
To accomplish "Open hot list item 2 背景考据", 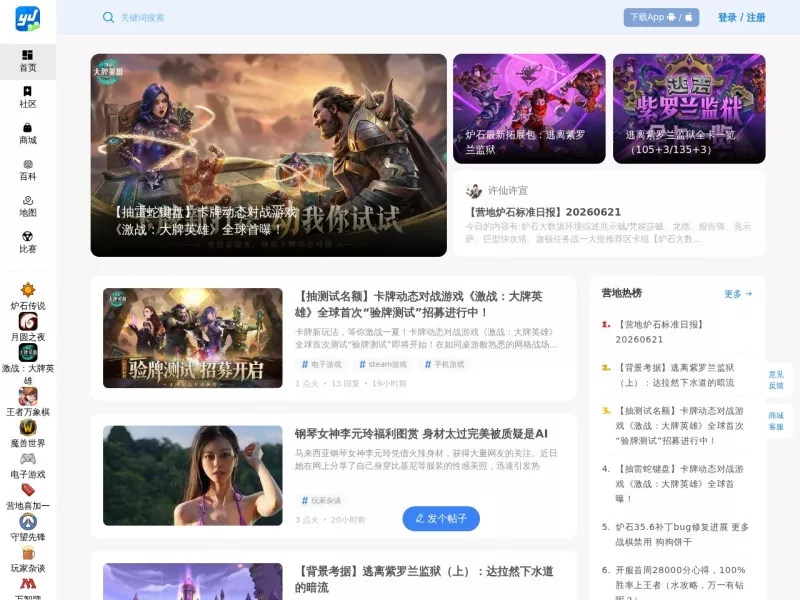I will pyautogui.click(x=677, y=375).
